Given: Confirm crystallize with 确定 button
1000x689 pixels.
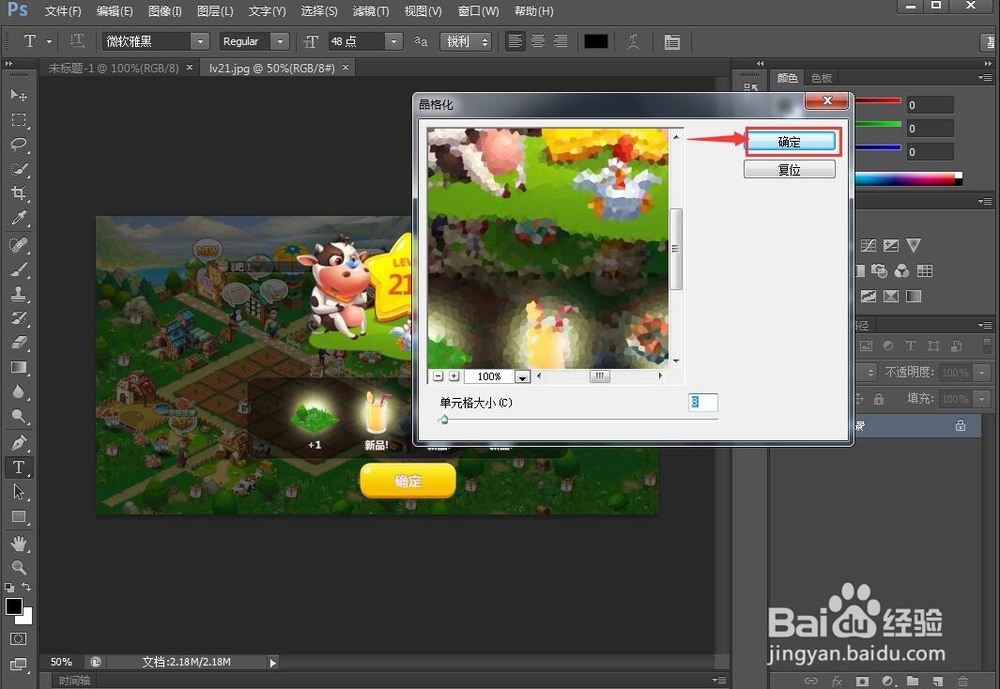Looking at the screenshot, I should coord(790,142).
